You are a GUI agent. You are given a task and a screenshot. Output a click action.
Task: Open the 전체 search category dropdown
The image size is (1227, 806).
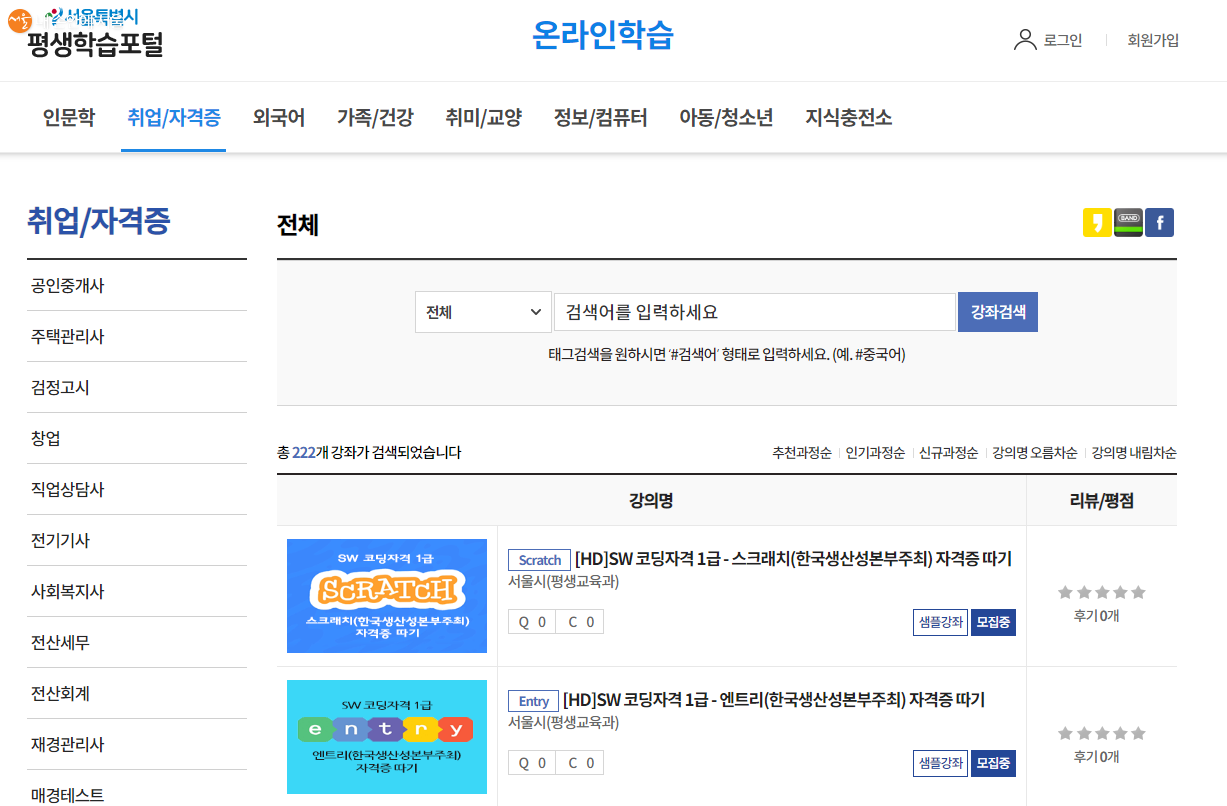click(483, 312)
